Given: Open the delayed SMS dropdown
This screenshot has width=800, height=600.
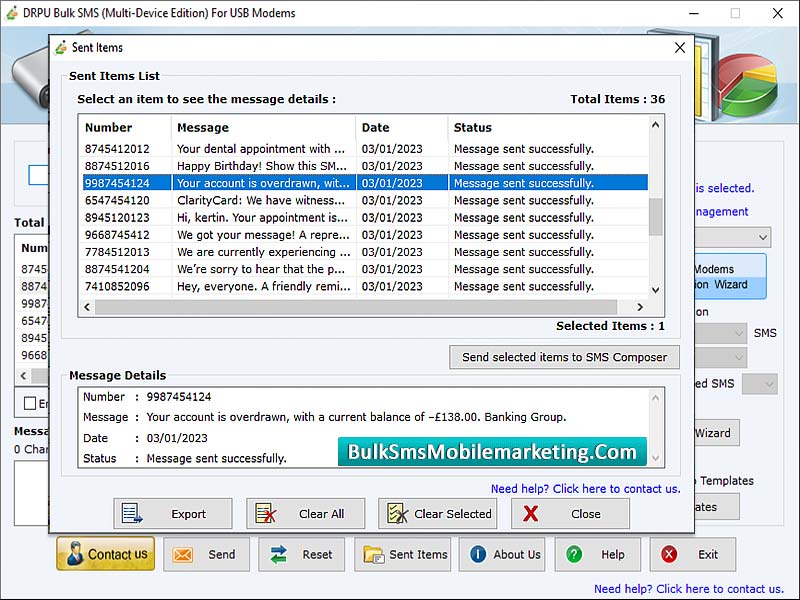Looking at the screenshot, I should (x=758, y=383).
